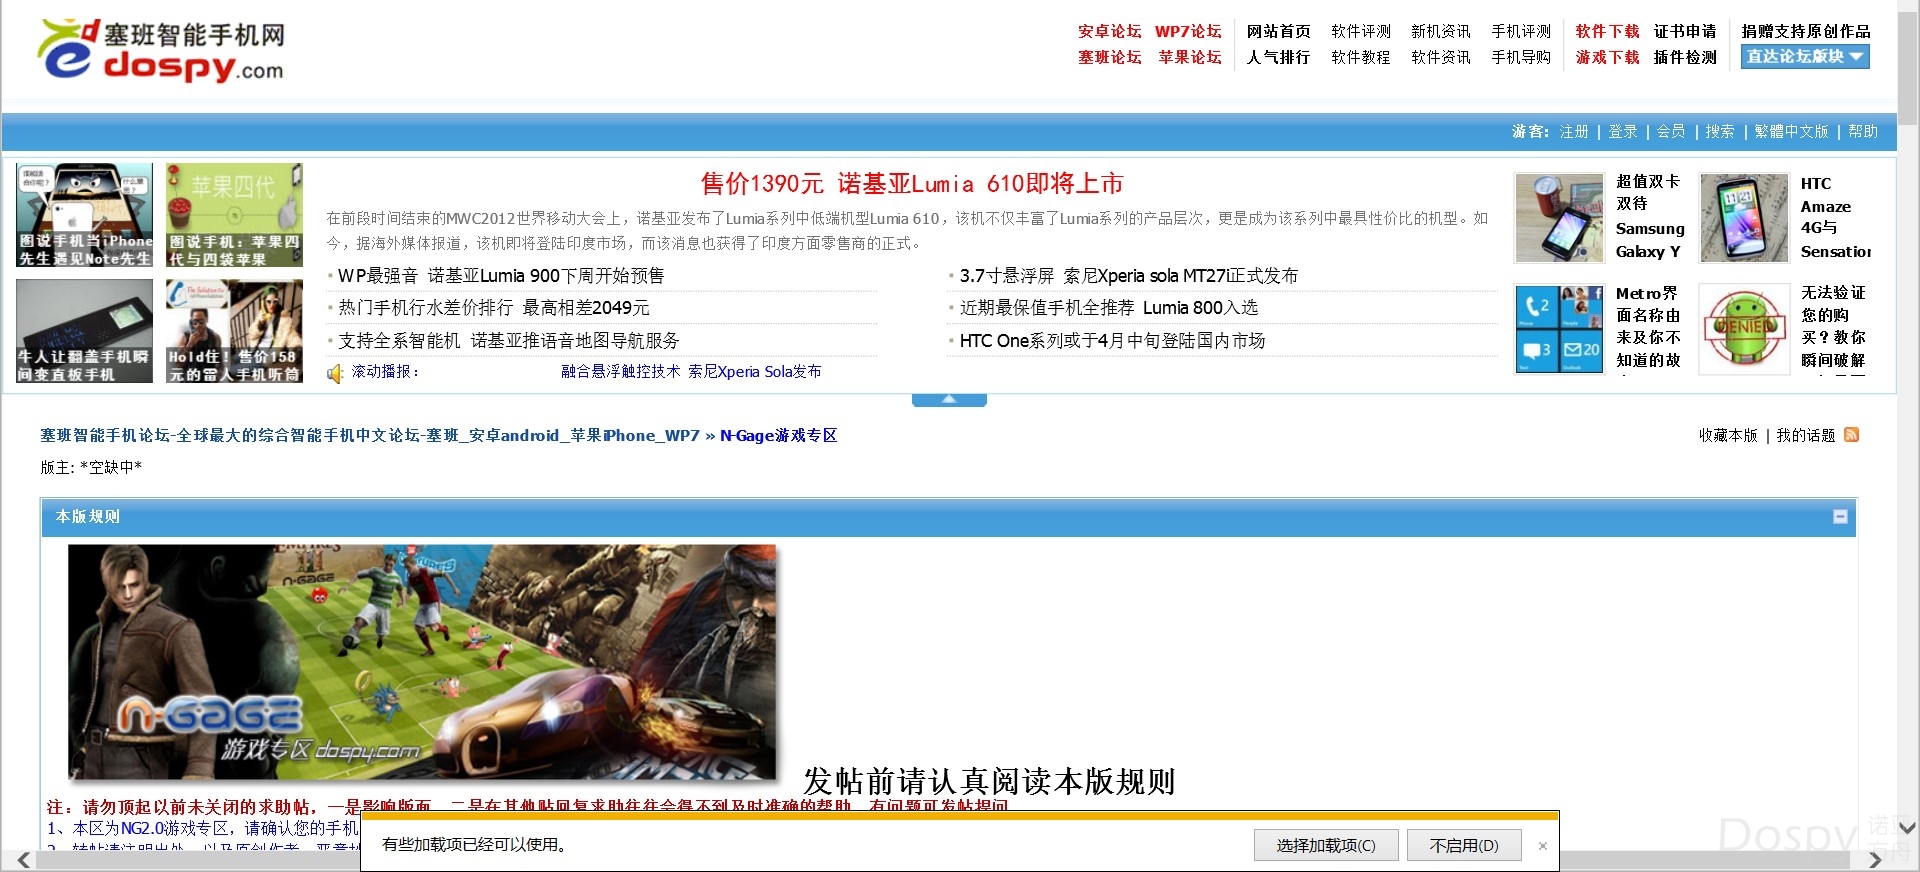Open article HTC Amaze 4G与Sensation

tap(1835, 217)
